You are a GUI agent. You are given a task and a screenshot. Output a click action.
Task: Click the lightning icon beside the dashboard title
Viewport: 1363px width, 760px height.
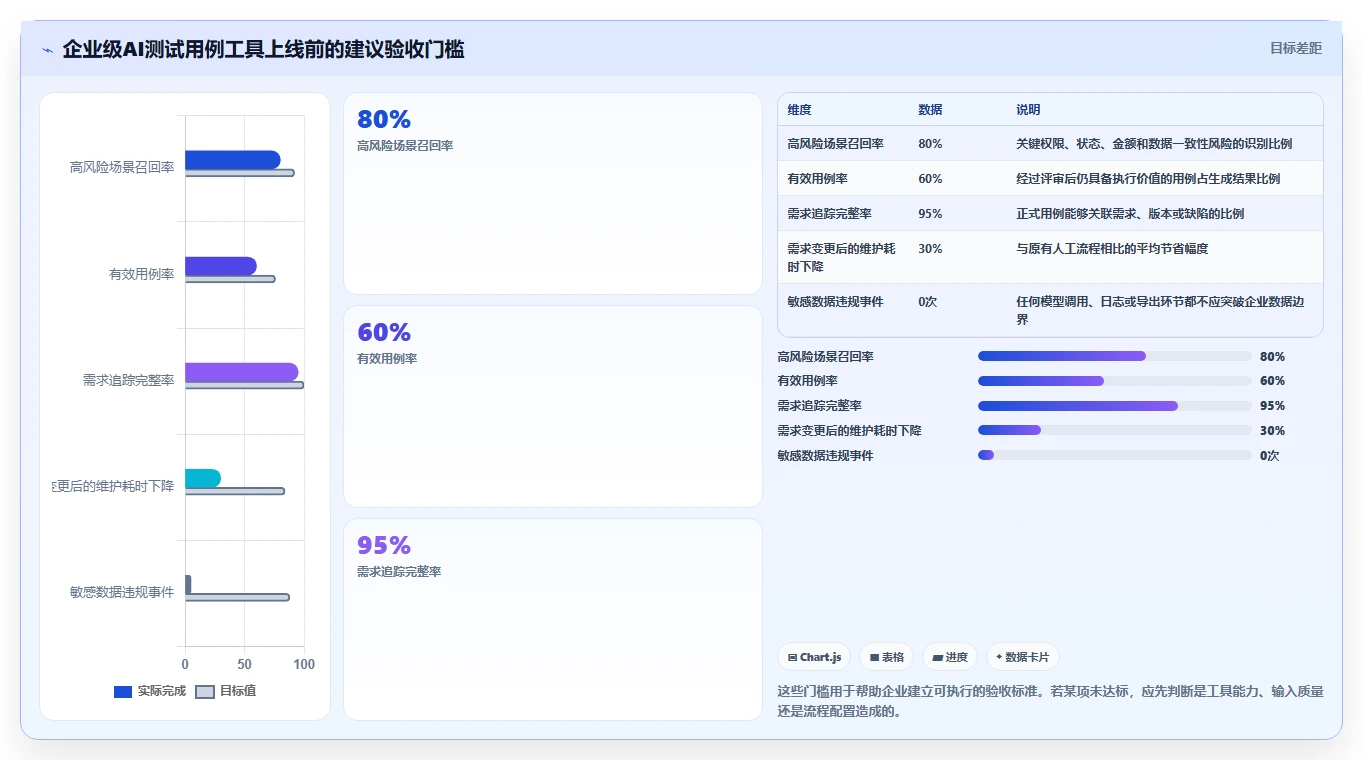tap(47, 50)
